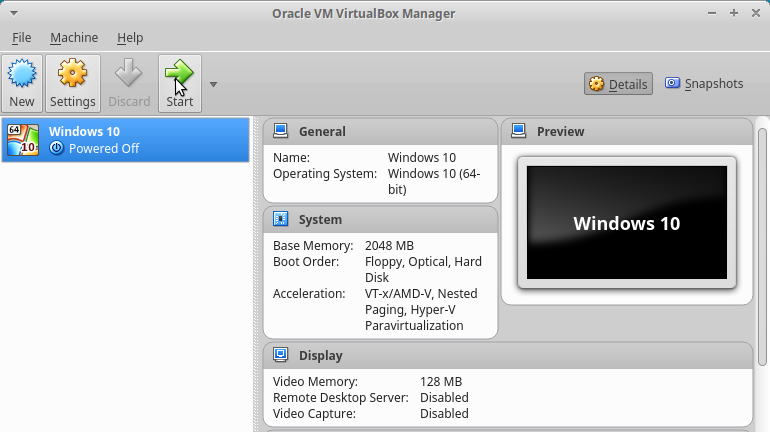Click the System section chip icon

[x=280, y=218]
